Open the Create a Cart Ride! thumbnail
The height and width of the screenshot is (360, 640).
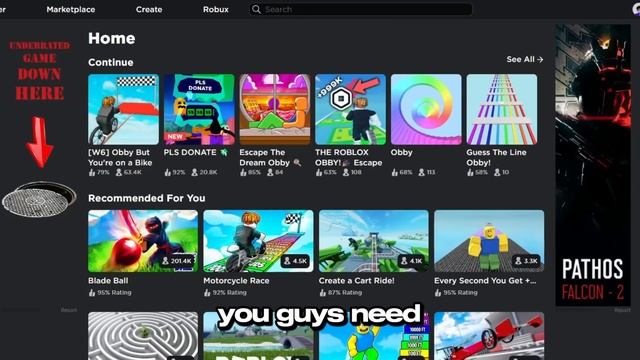click(x=374, y=241)
